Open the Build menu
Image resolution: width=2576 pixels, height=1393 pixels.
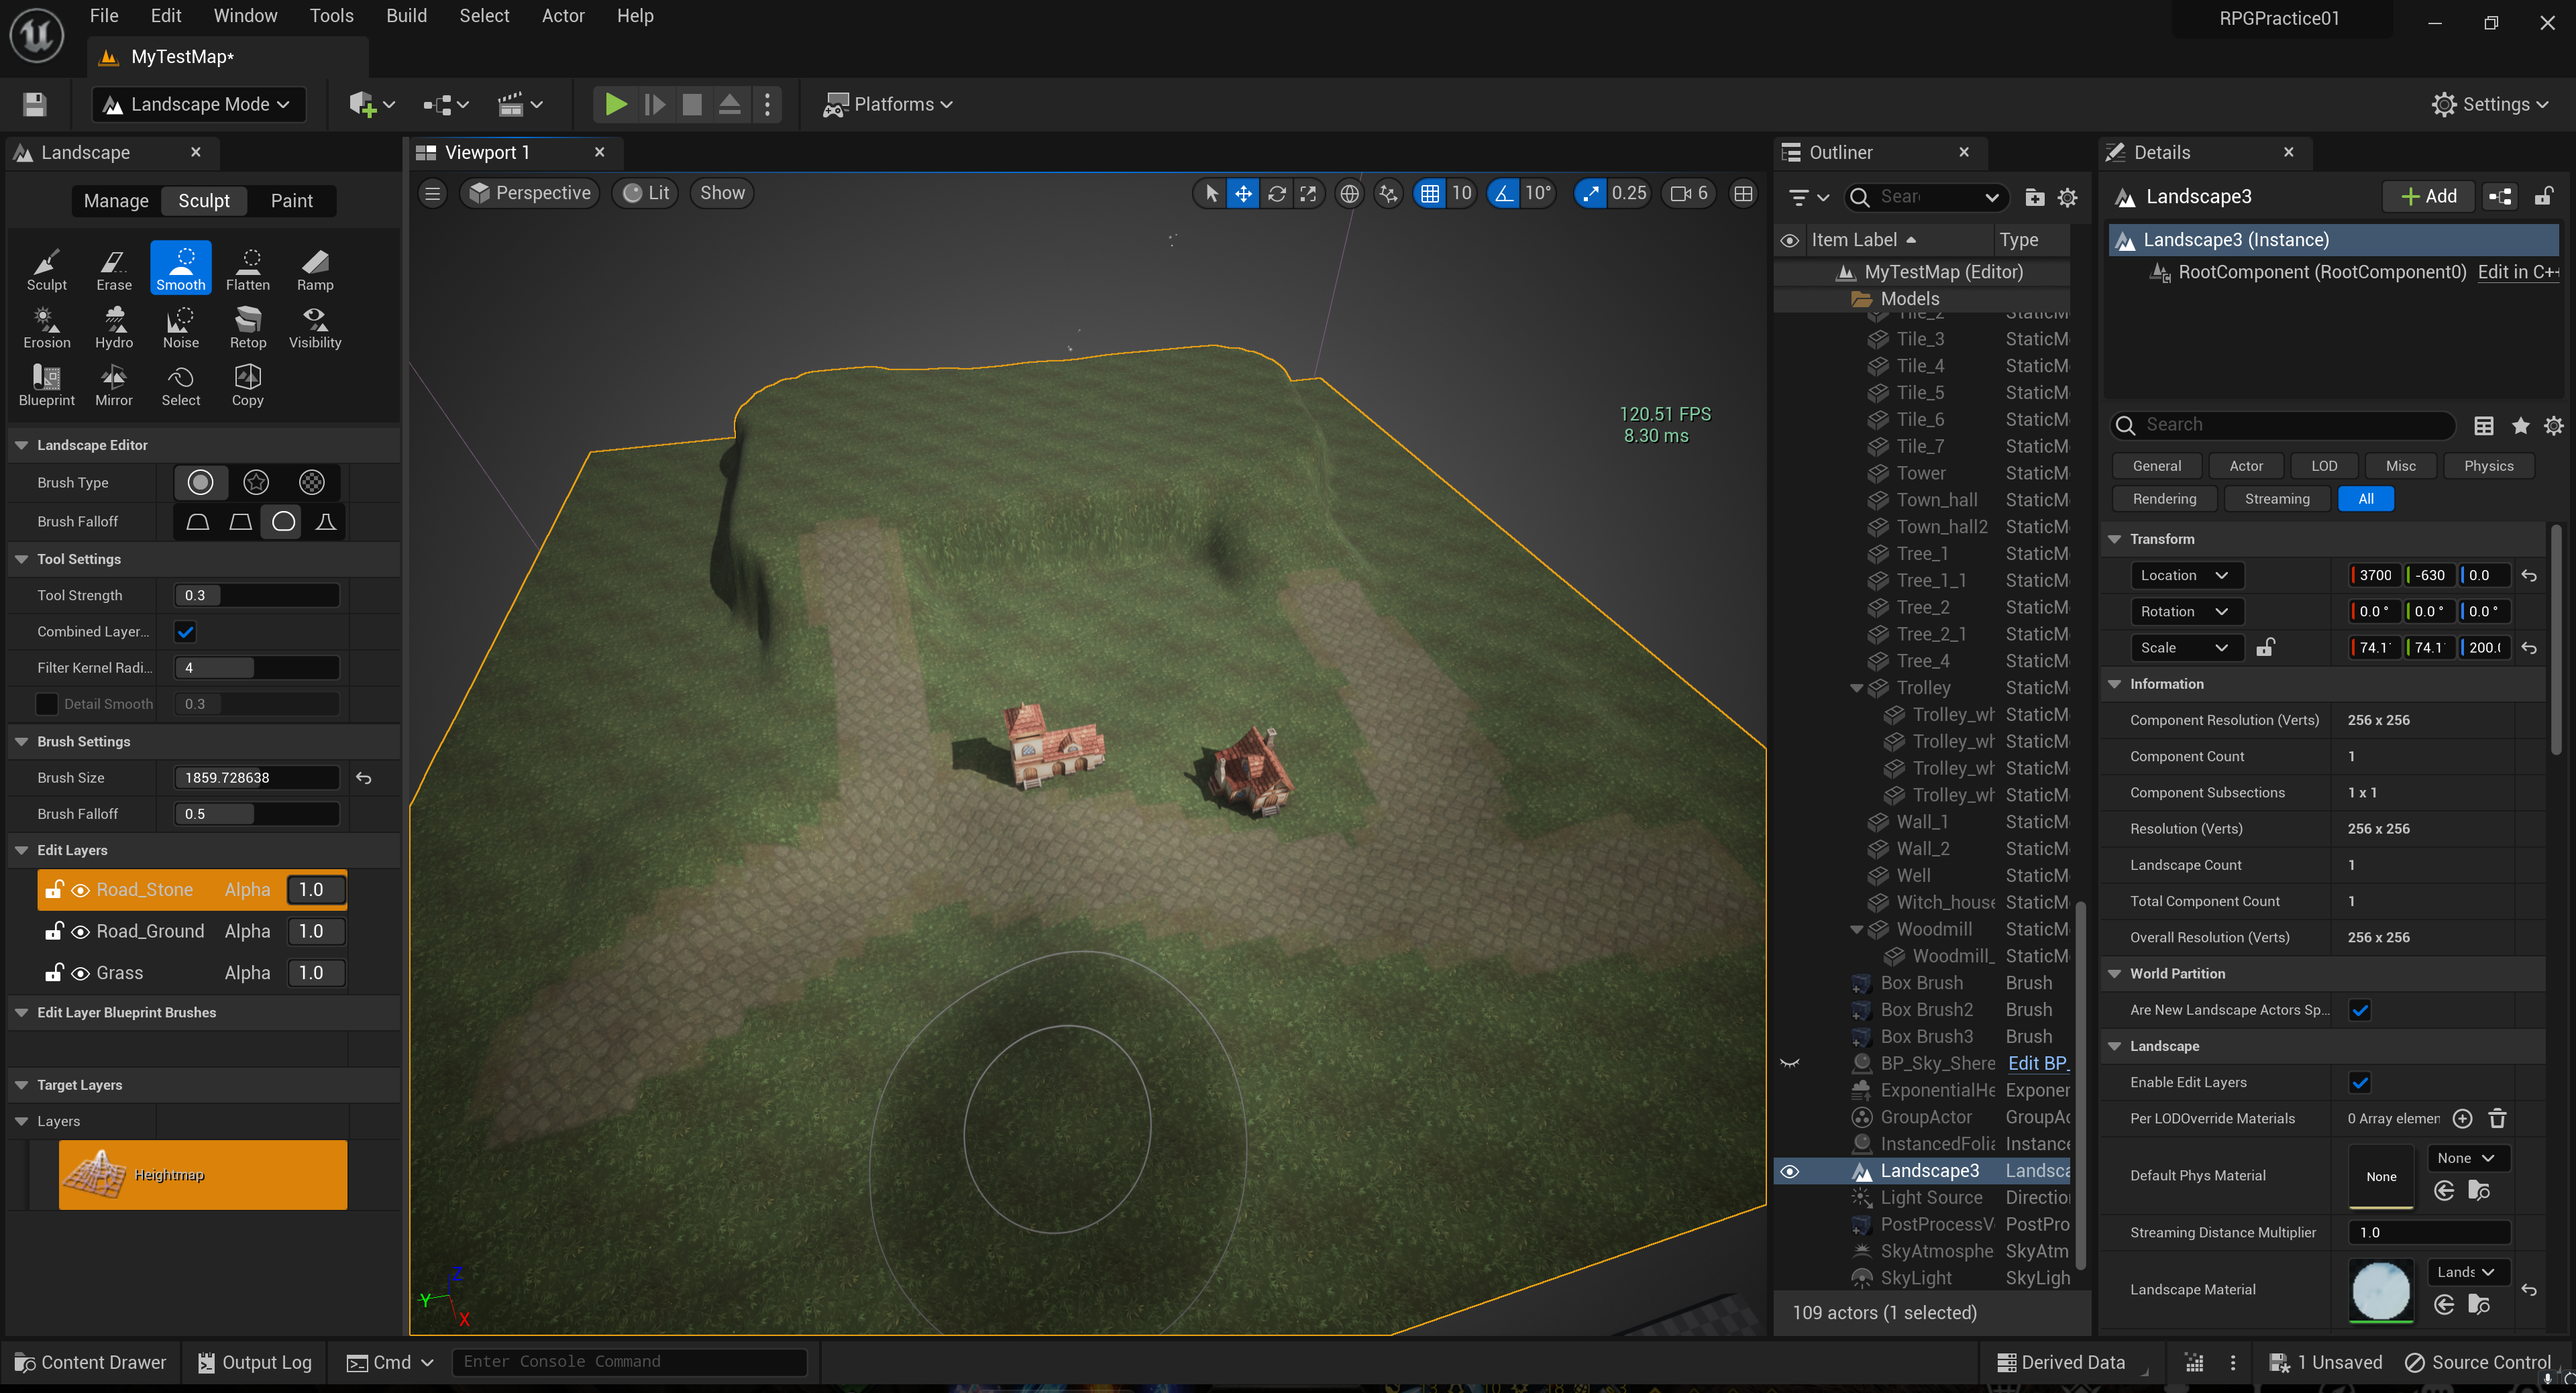[x=406, y=16]
